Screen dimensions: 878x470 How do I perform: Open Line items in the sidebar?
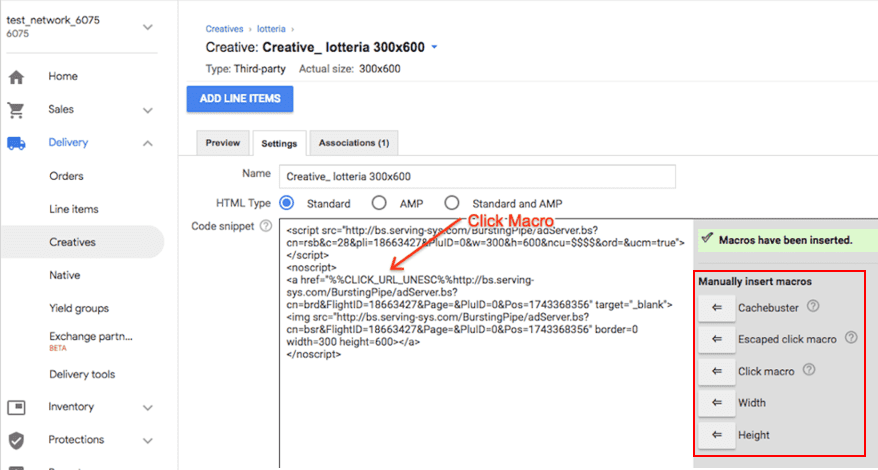coord(72,209)
